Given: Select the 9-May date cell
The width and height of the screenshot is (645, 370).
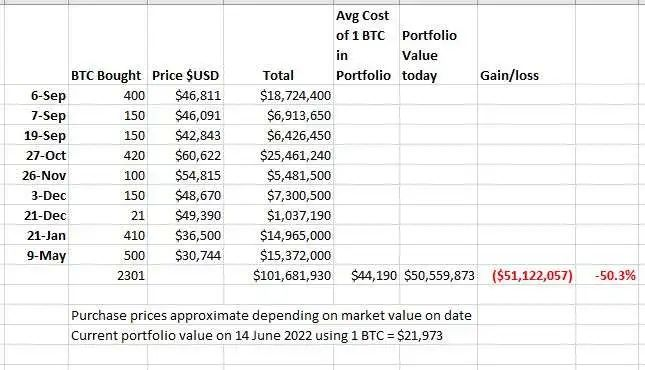Looking at the screenshot, I should pos(34,255).
